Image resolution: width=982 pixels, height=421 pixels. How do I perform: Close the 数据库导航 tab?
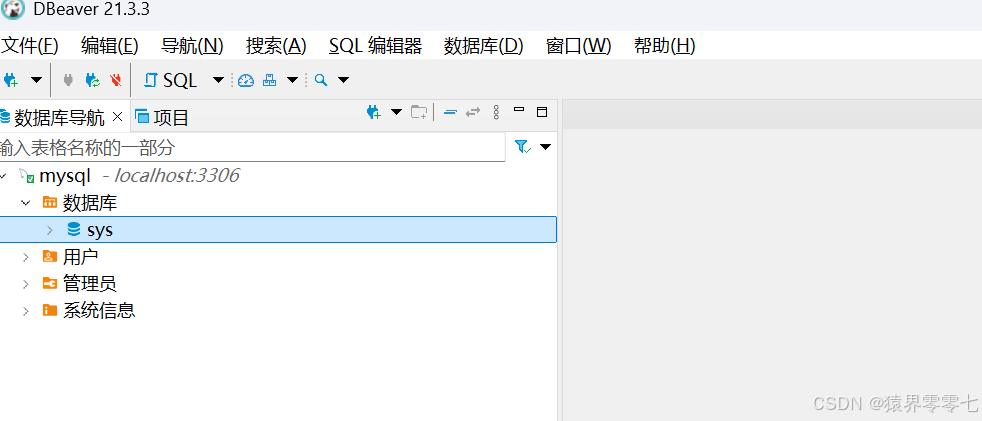pos(117,117)
